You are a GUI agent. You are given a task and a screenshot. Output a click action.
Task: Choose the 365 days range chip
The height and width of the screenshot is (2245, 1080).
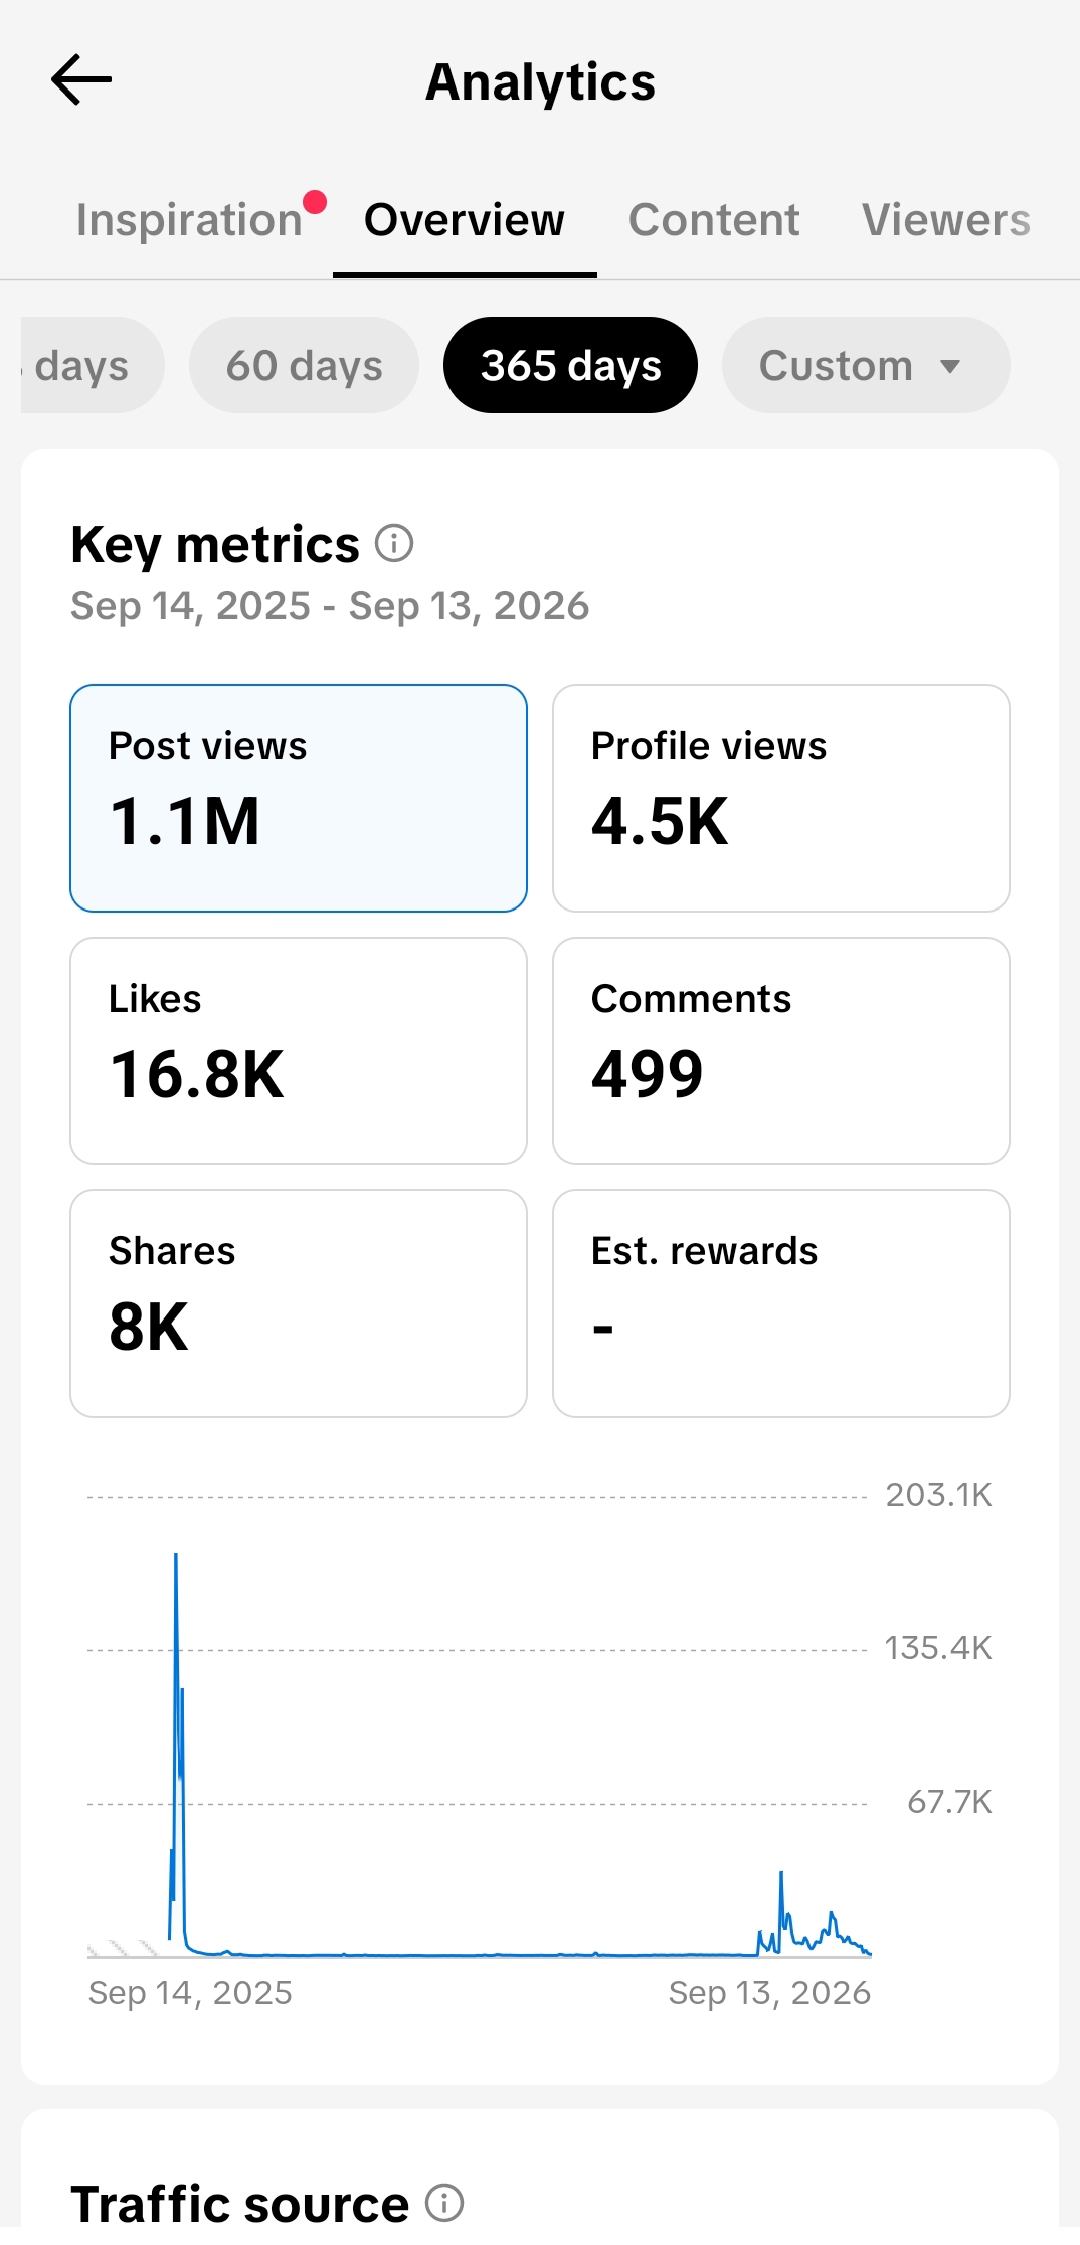tap(570, 365)
